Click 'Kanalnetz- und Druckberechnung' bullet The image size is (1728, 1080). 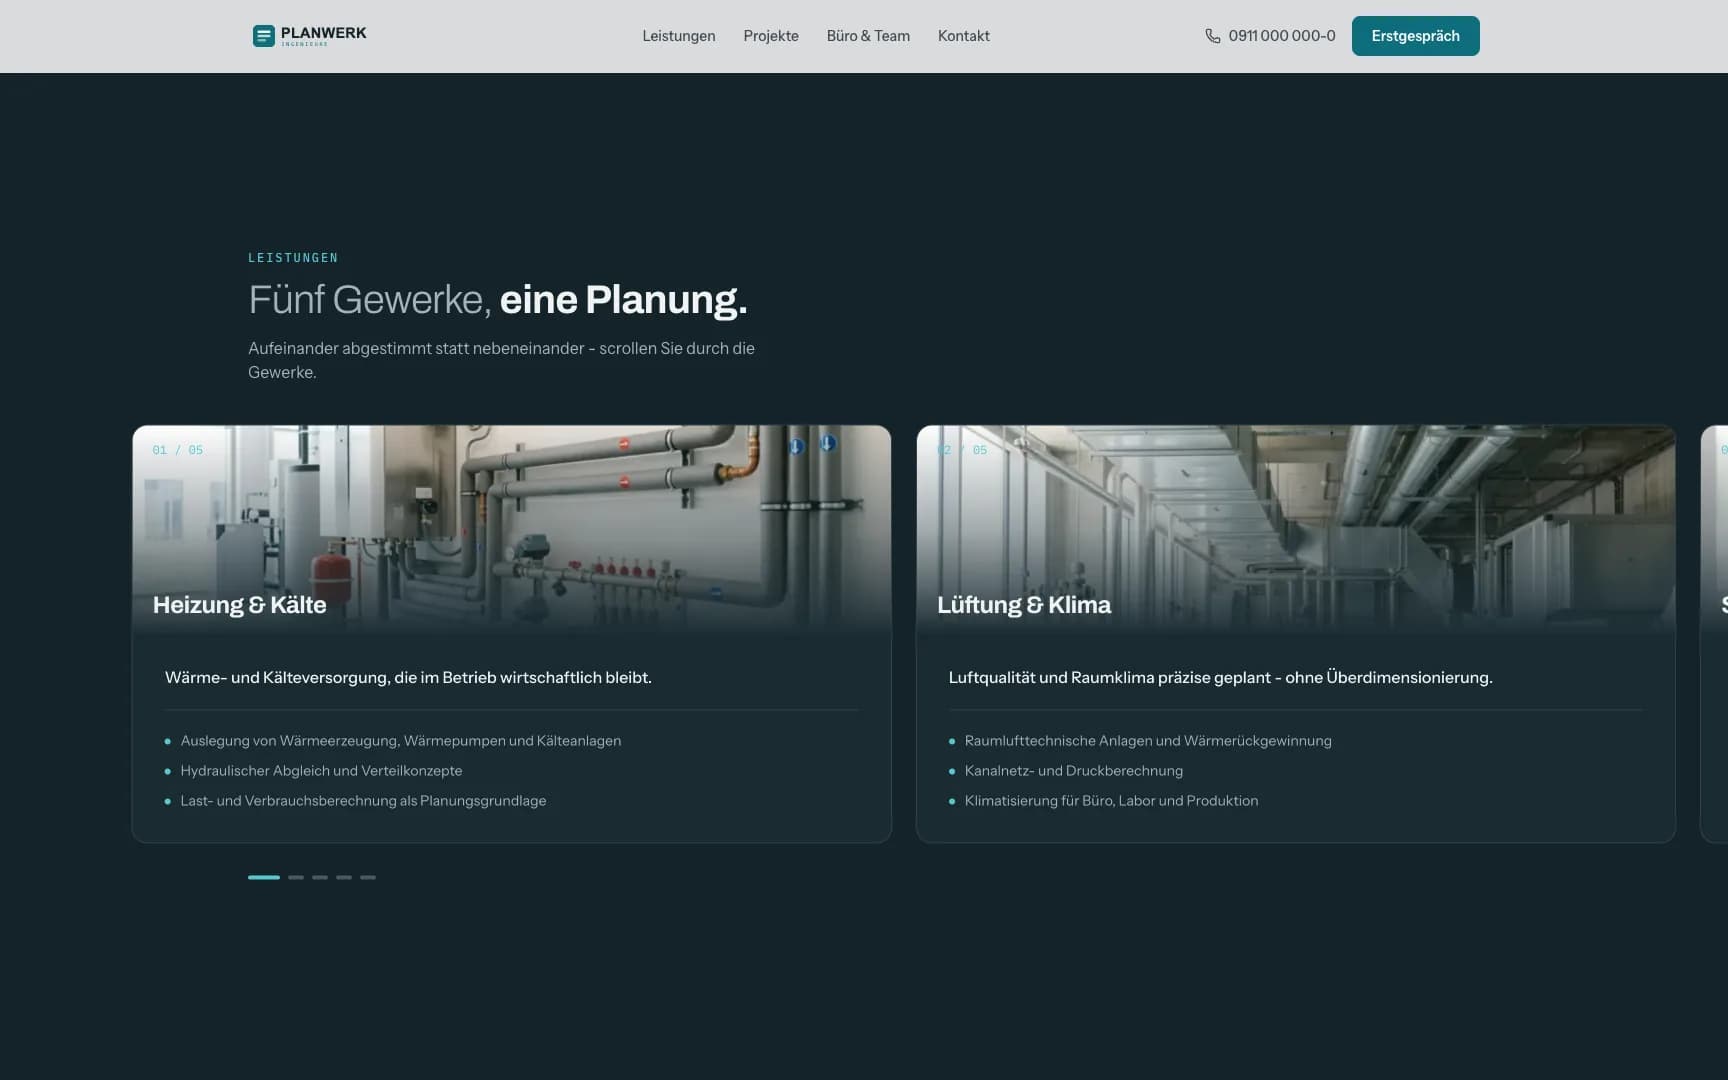(1074, 771)
